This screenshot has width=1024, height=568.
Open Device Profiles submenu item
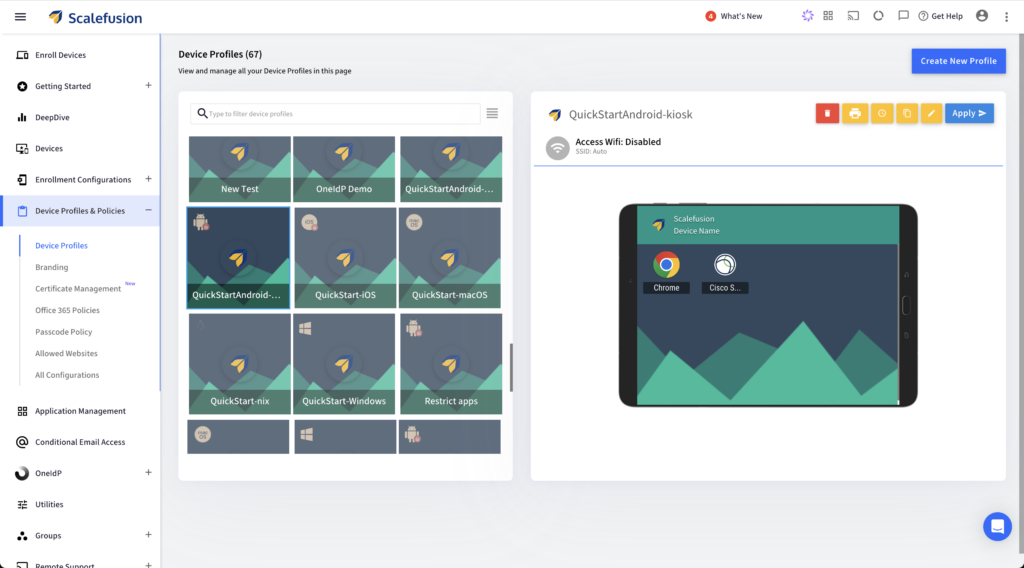click(x=61, y=245)
